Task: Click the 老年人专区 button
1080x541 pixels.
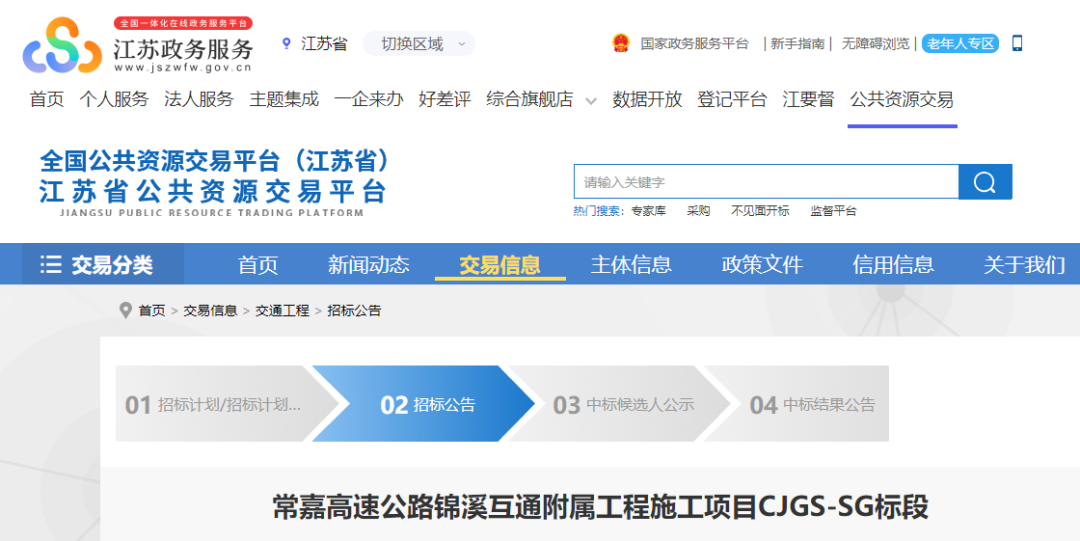Action: 960,44
